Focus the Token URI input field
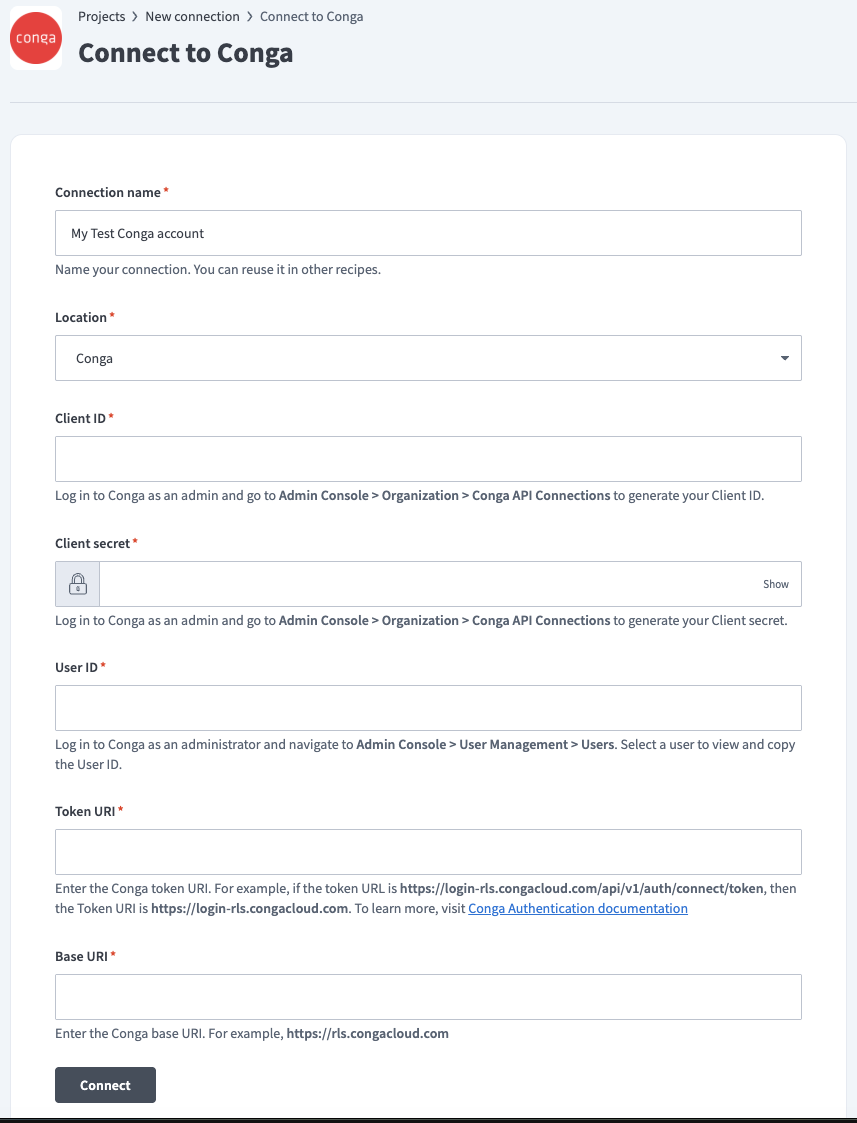The image size is (857, 1123). [x=428, y=852]
